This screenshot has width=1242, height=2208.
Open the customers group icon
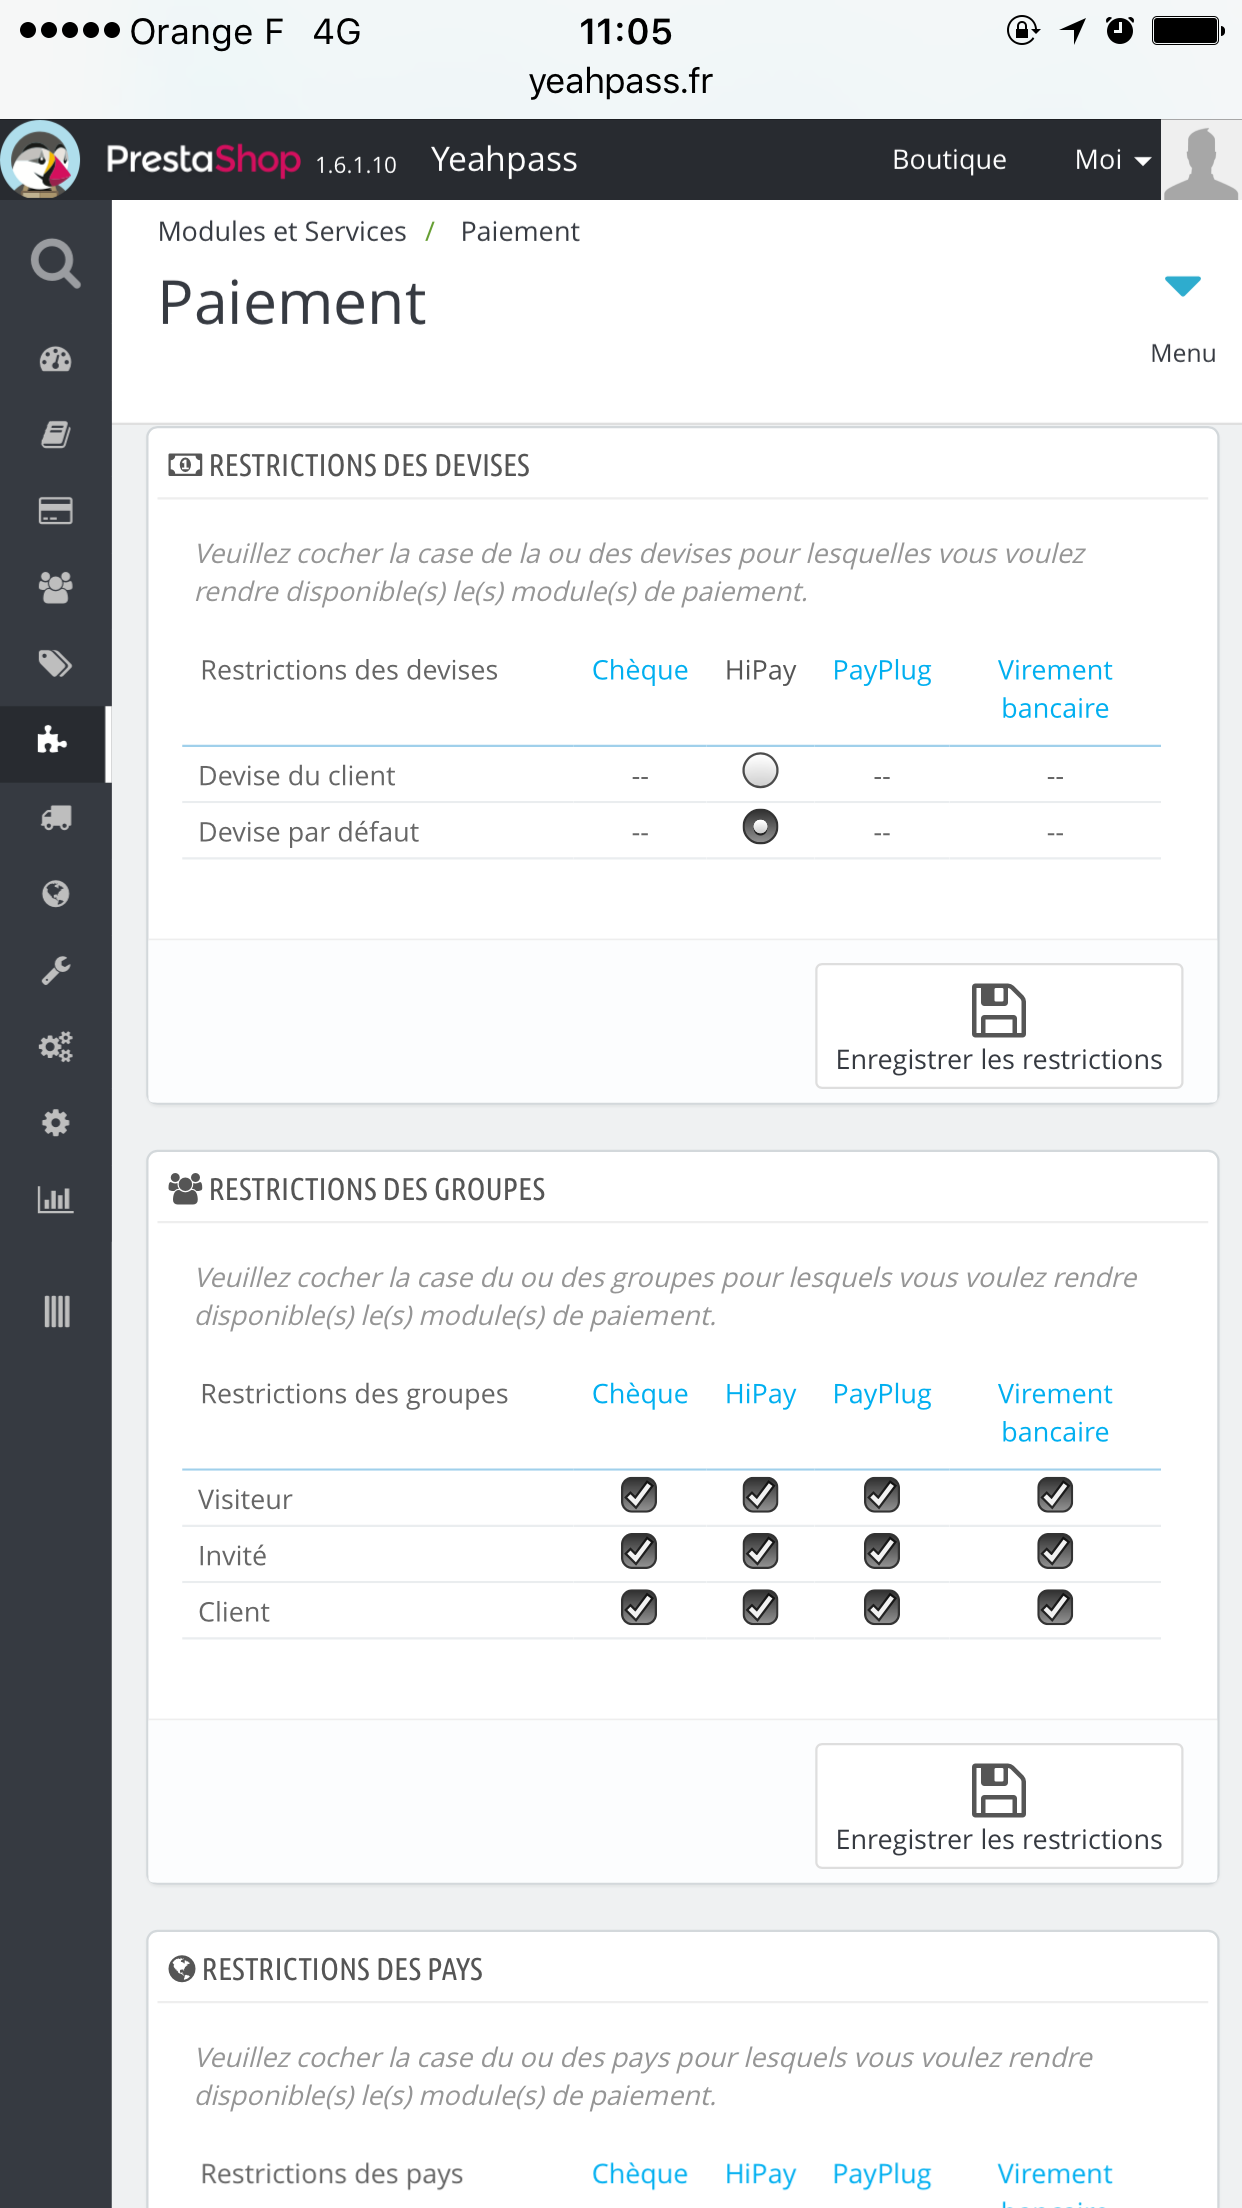pos(55,587)
